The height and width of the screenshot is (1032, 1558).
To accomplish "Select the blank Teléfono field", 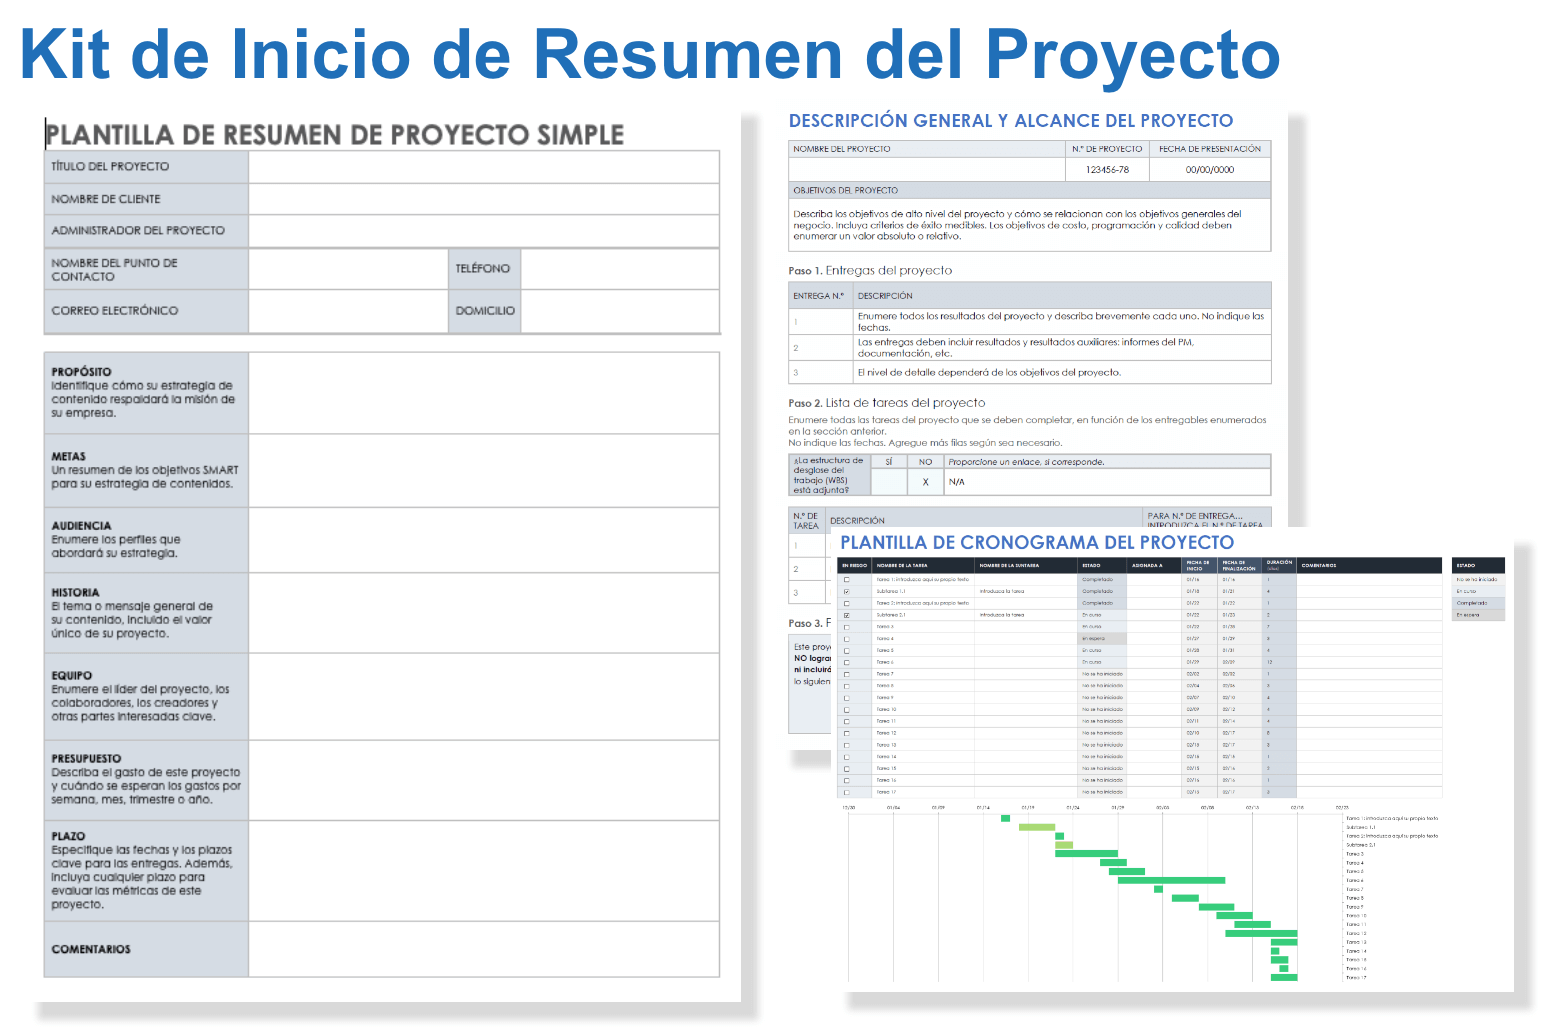I will tap(620, 269).
